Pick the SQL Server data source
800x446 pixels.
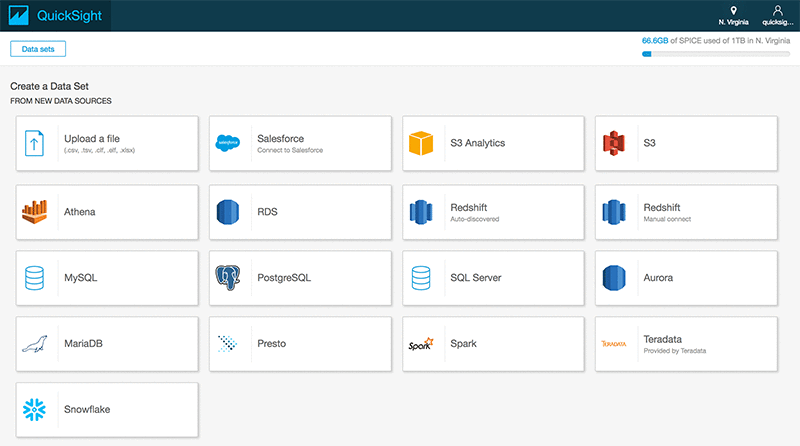pos(493,277)
